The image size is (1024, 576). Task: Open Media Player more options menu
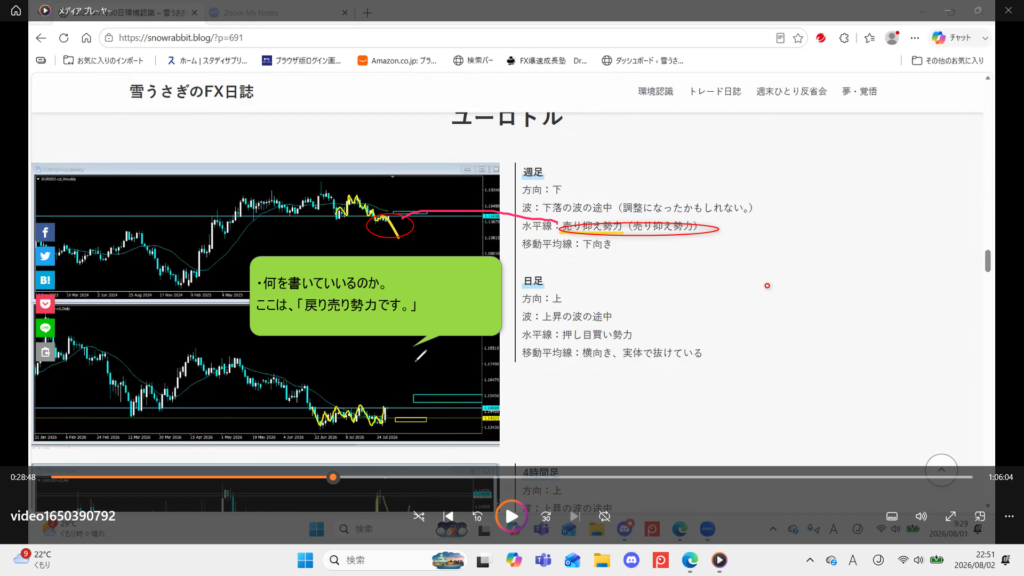point(1009,516)
